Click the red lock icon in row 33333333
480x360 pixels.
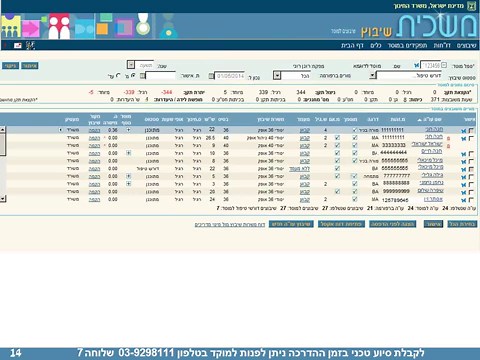point(449,146)
